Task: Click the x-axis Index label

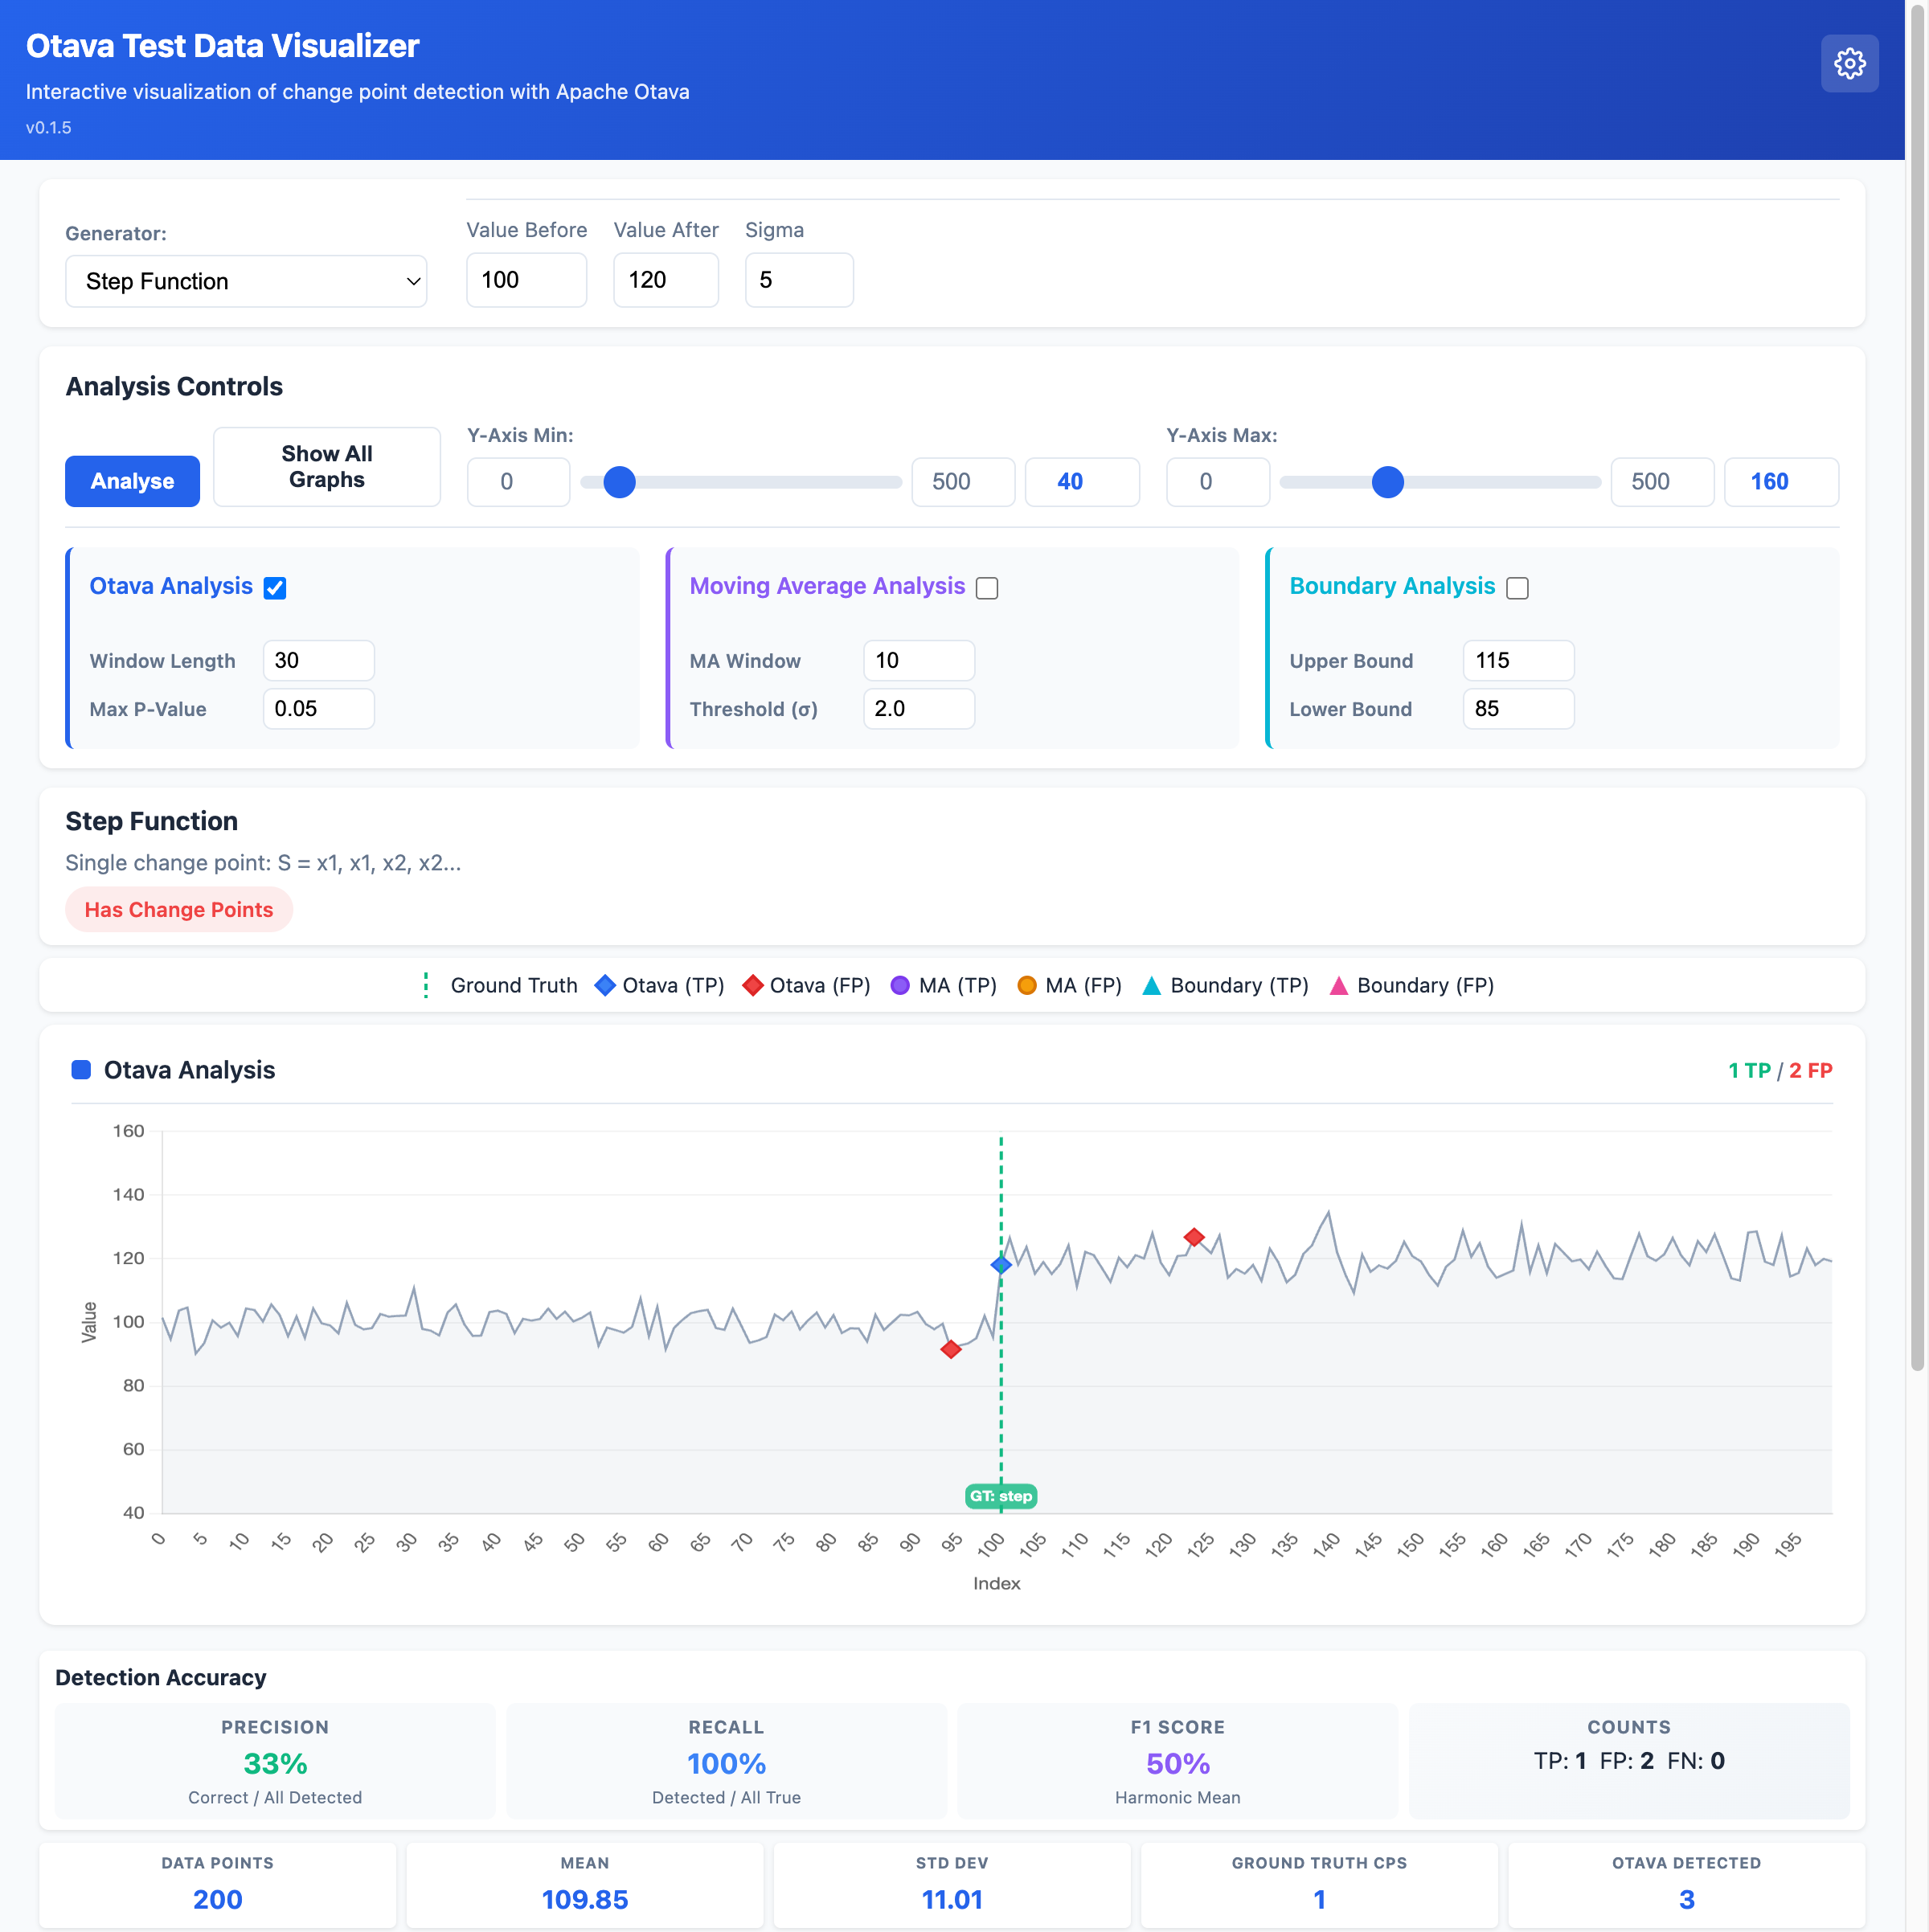Action: tap(997, 1584)
